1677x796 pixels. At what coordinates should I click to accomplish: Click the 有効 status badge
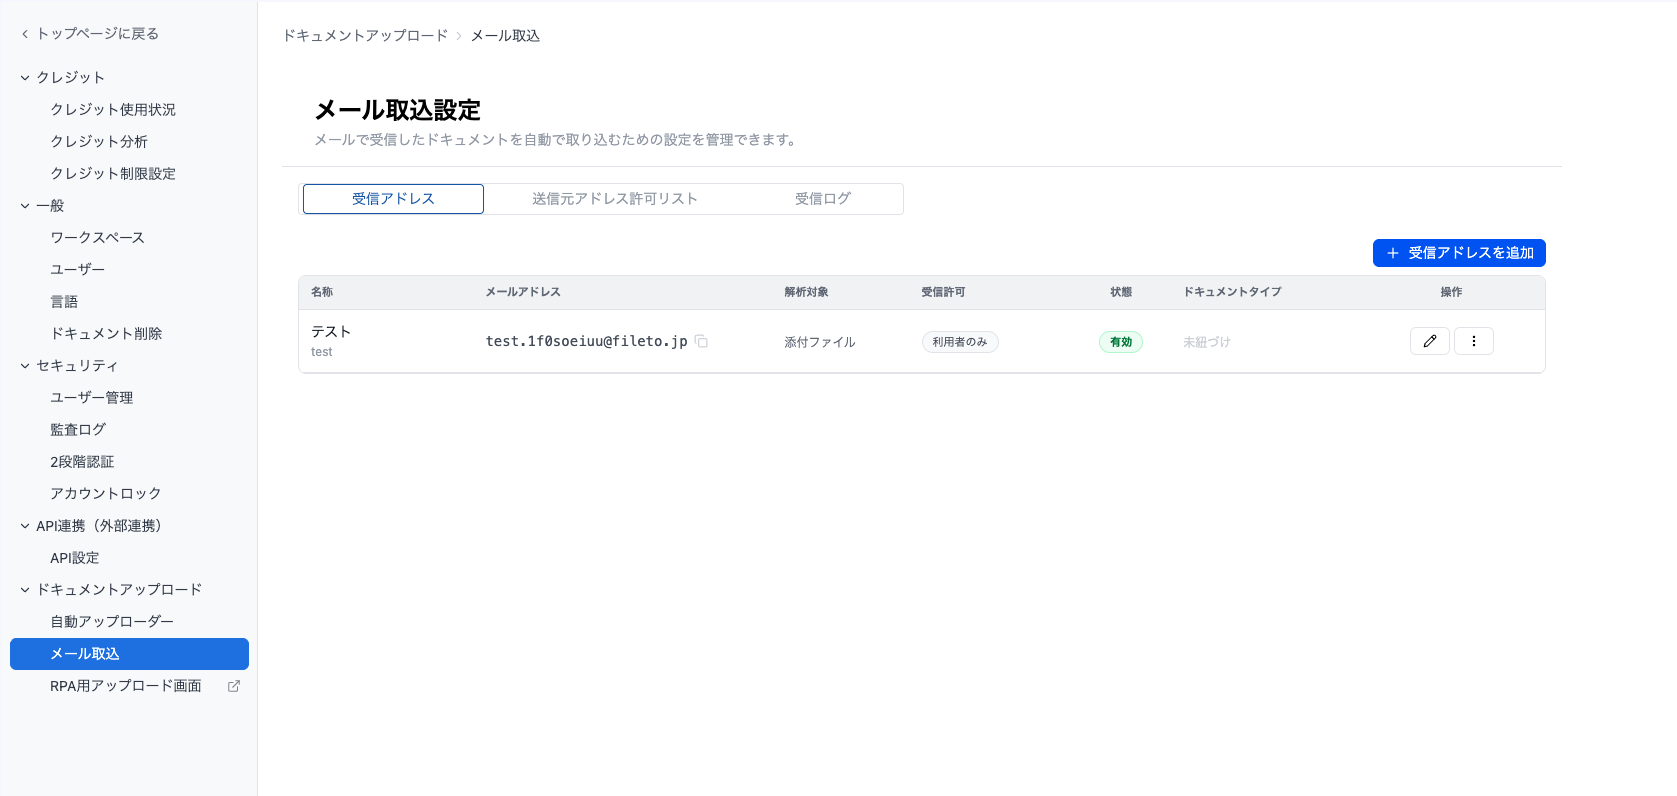coord(1121,342)
